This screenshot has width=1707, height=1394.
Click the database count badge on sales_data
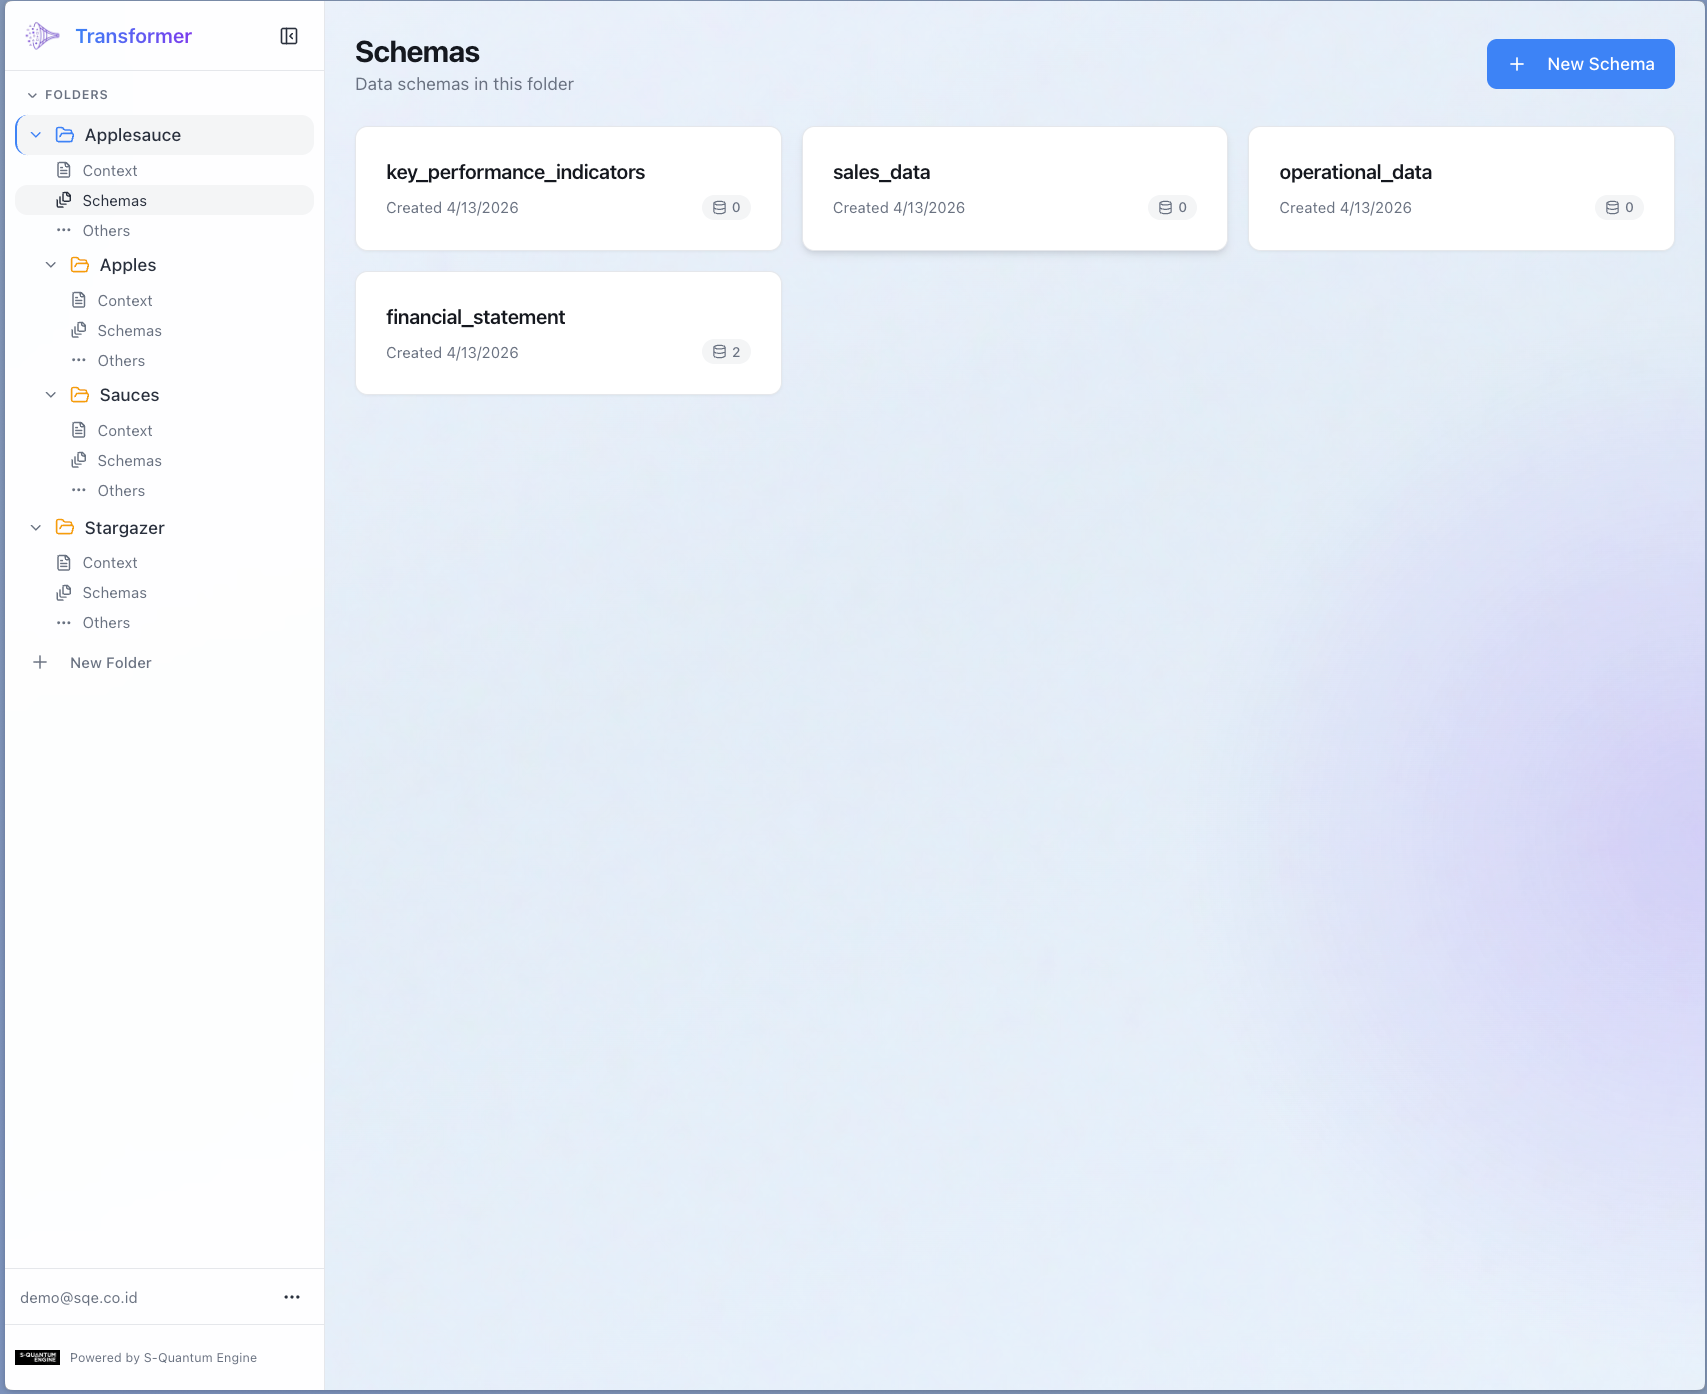(1172, 208)
